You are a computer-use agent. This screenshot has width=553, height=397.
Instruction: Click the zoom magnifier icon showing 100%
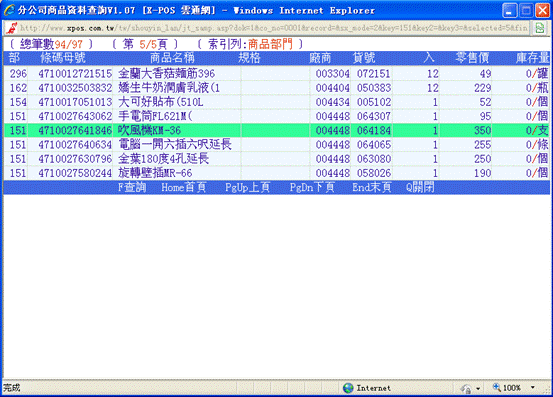[x=497, y=387]
